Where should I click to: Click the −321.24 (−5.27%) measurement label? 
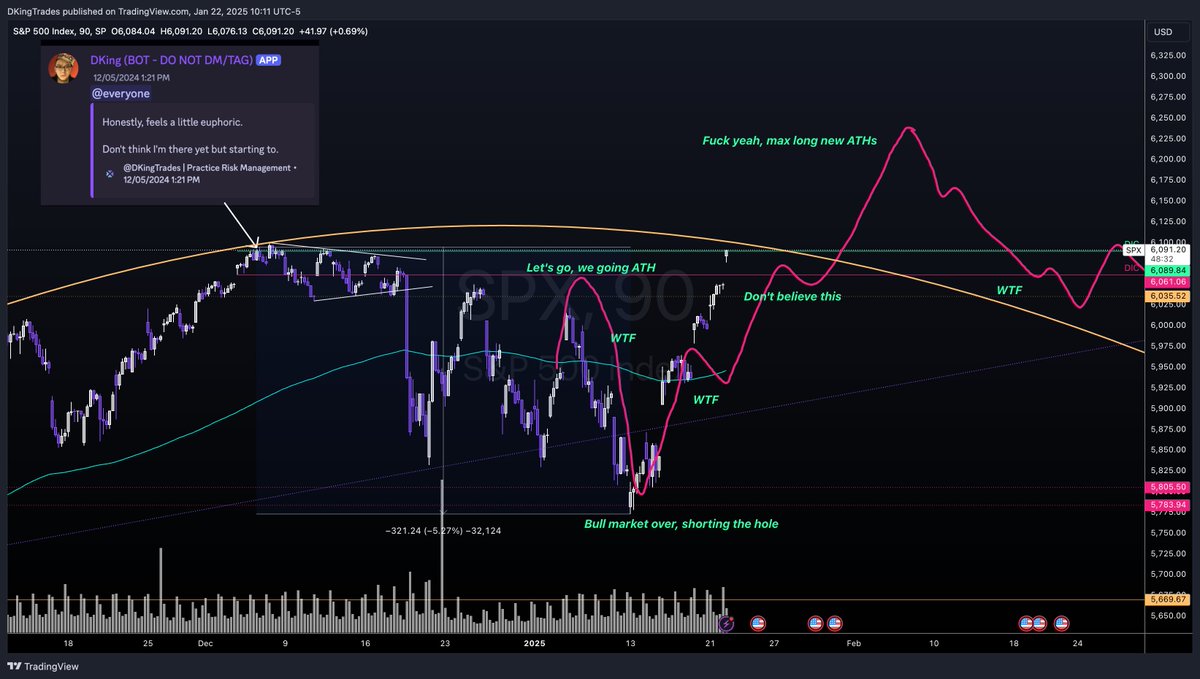coord(441,530)
